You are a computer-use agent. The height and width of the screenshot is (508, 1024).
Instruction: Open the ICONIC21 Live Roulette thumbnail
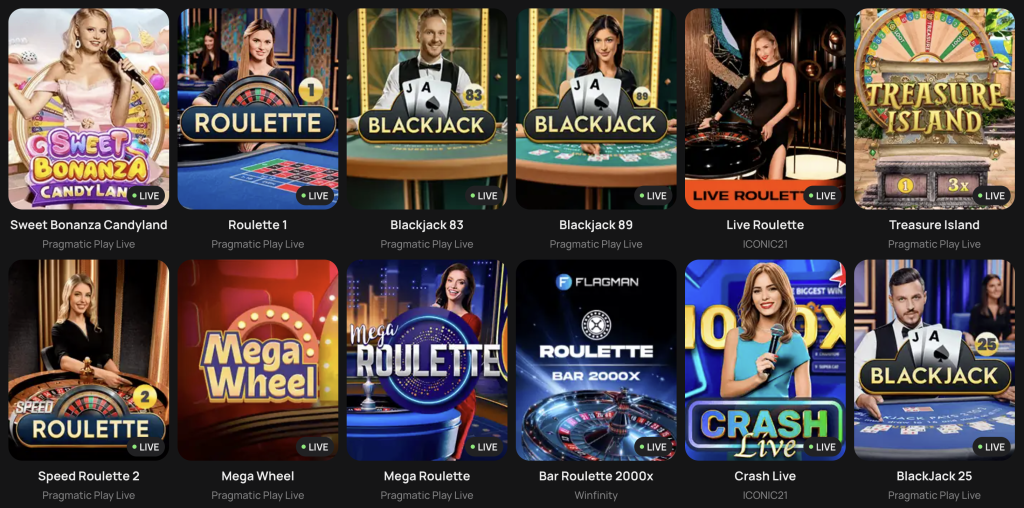[765, 109]
